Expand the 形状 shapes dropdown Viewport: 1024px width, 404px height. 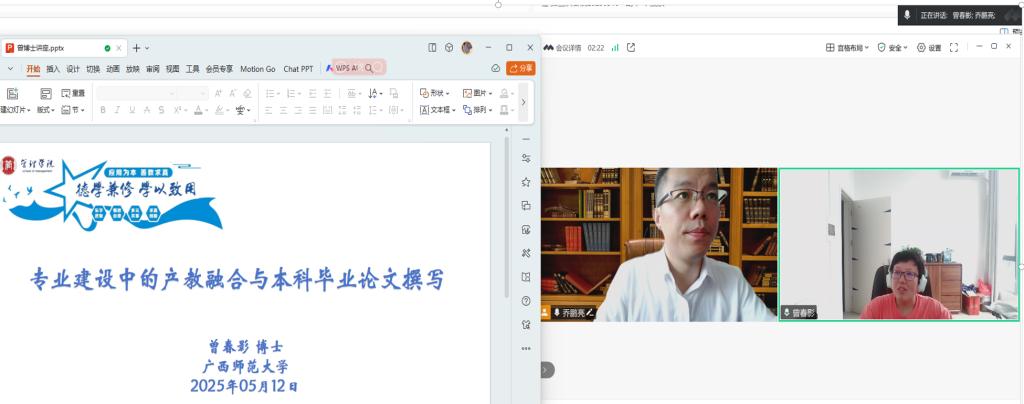coord(435,93)
